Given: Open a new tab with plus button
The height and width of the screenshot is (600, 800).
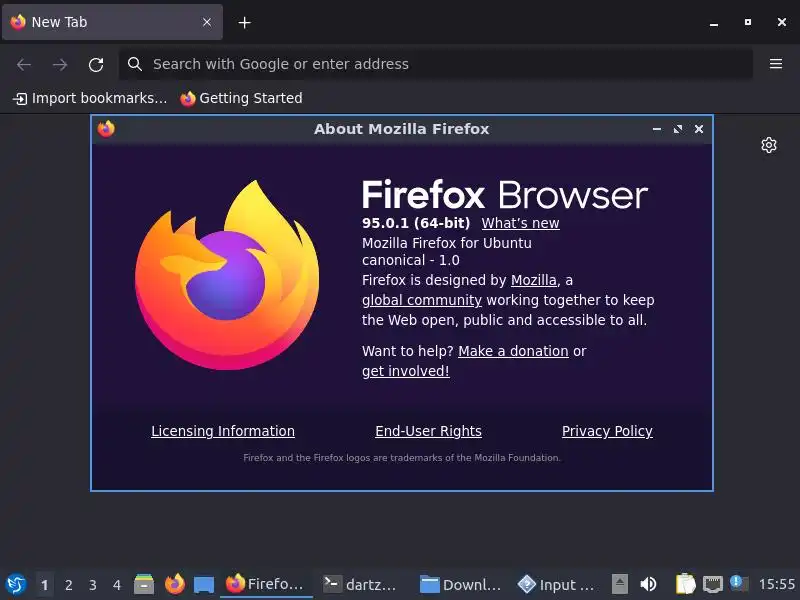Looking at the screenshot, I should pyautogui.click(x=244, y=22).
